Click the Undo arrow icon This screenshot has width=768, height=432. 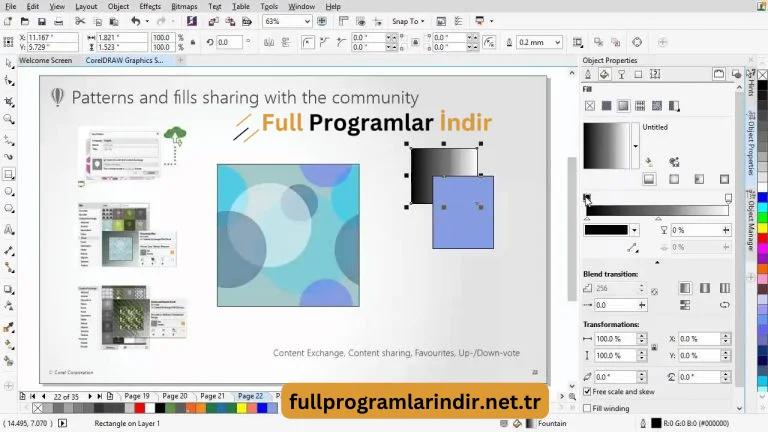136,22
